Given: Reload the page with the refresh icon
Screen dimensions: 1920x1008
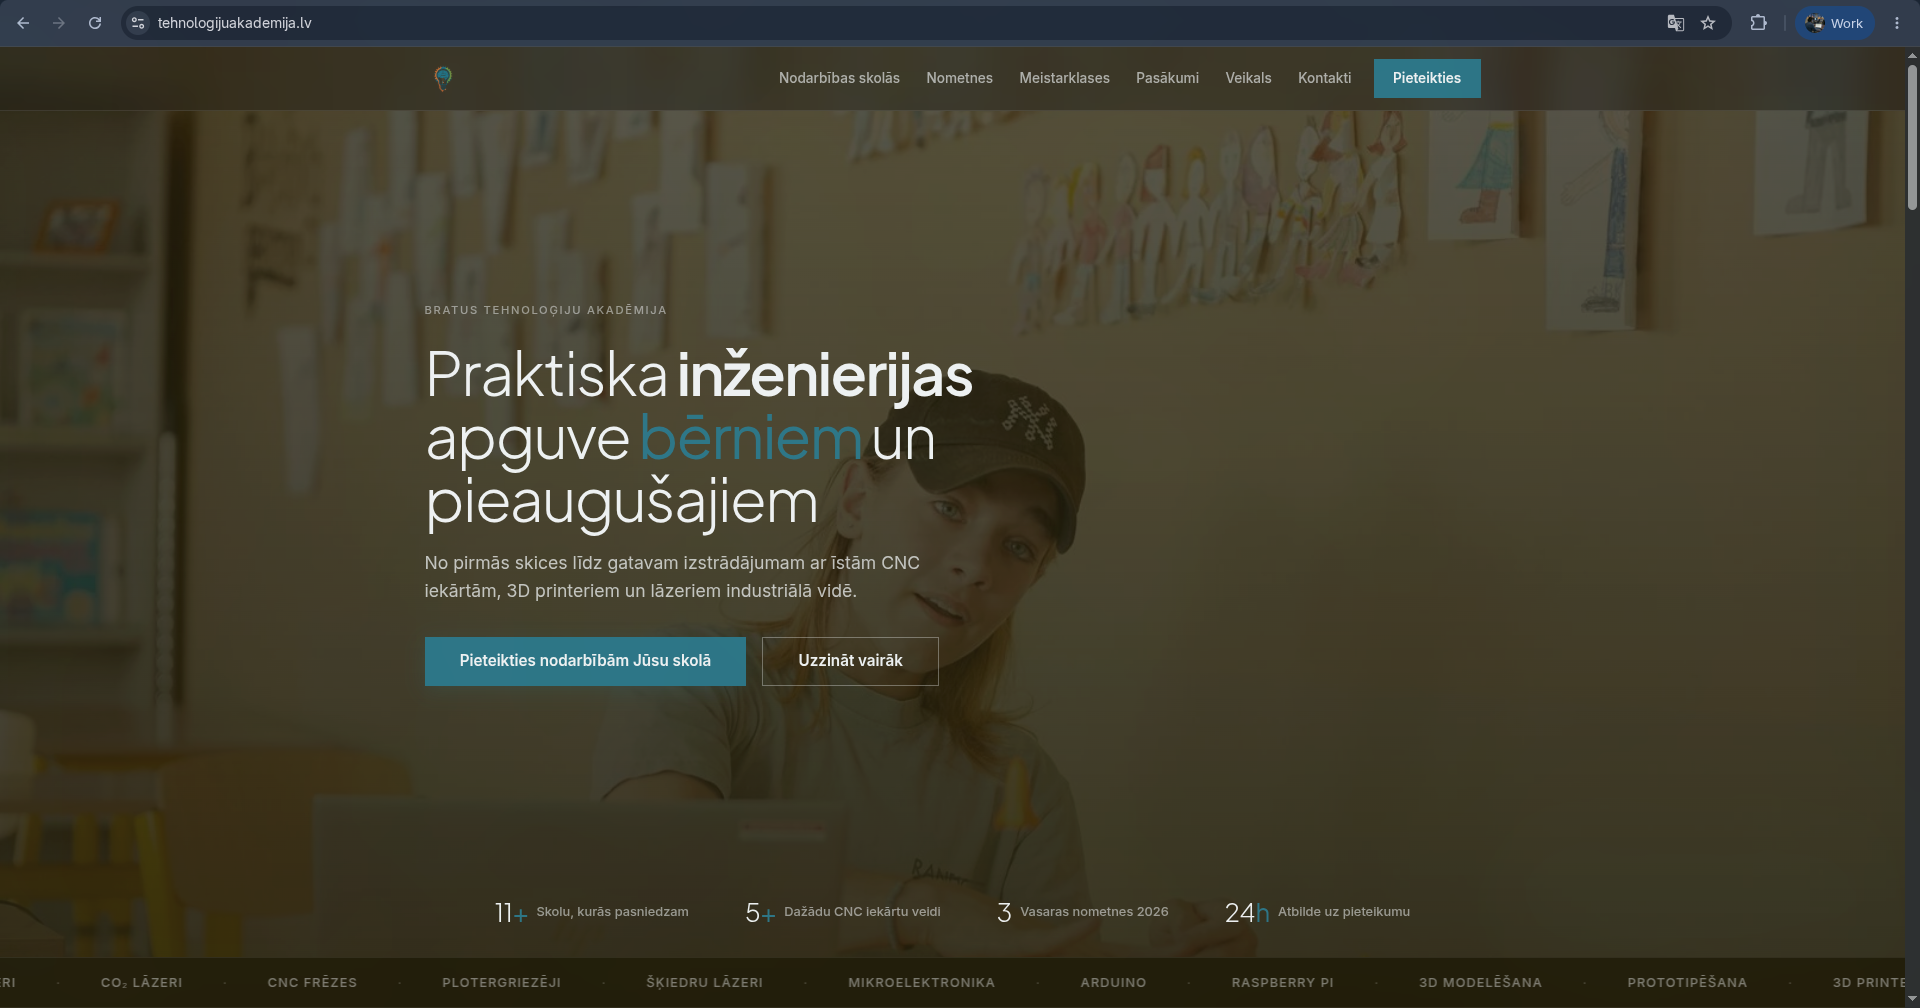Looking at the screenshot, I should point(95,23).
